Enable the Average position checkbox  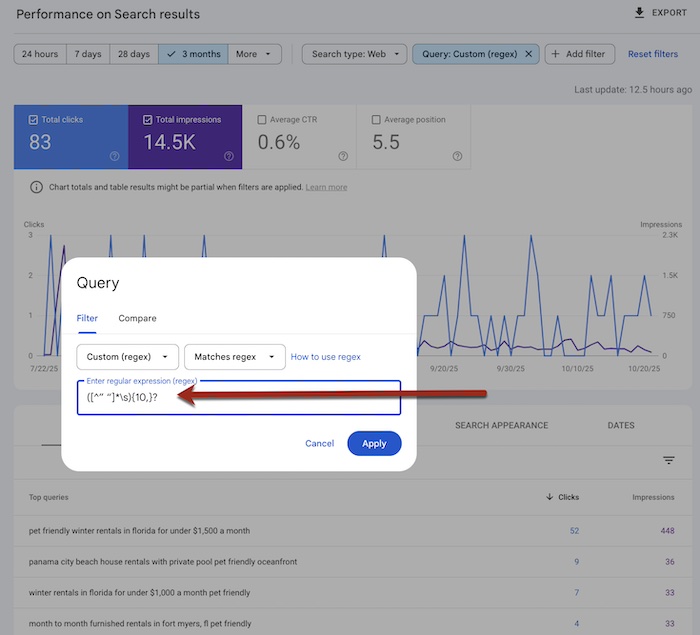tap(376, 120)
